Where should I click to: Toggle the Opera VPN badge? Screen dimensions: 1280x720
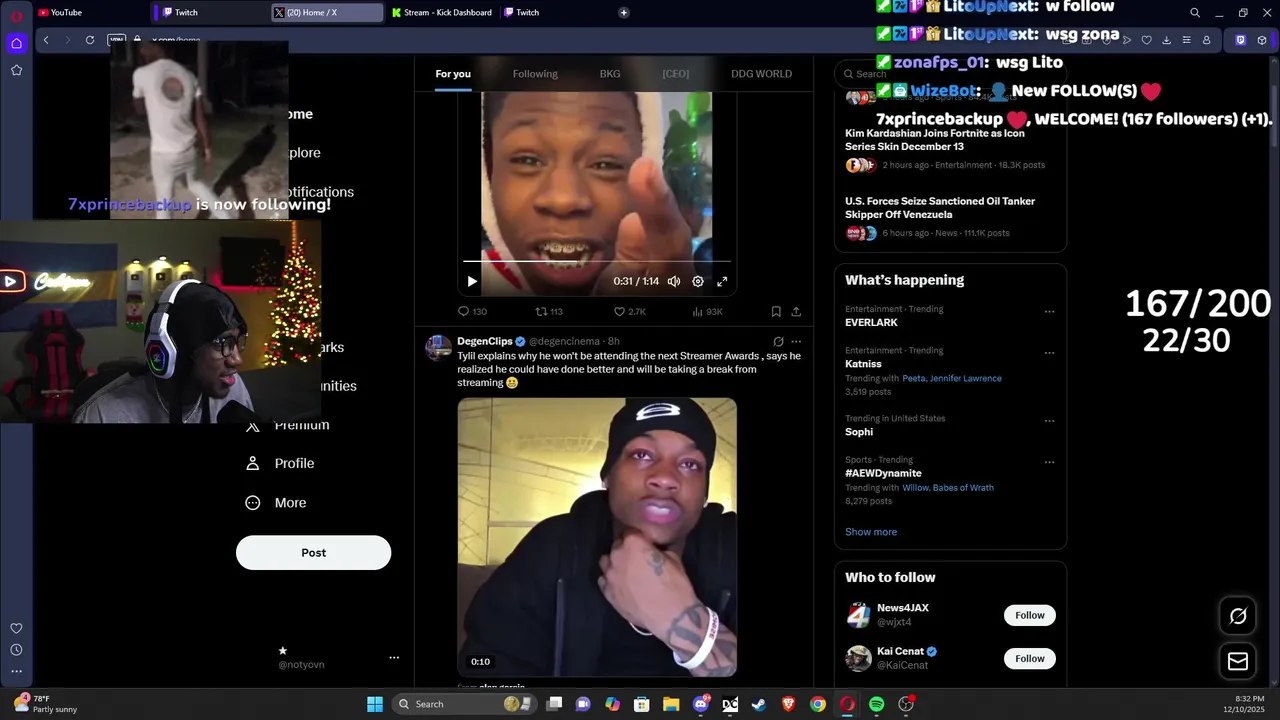(116, 40)
